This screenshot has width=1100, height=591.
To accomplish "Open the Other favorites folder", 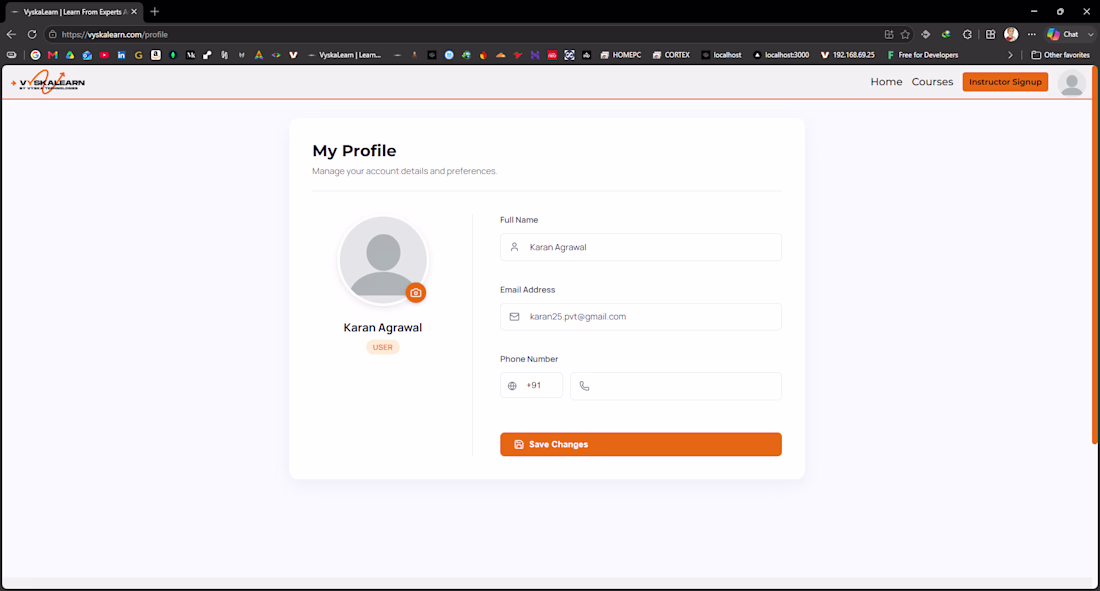I will click(1060, 55).
